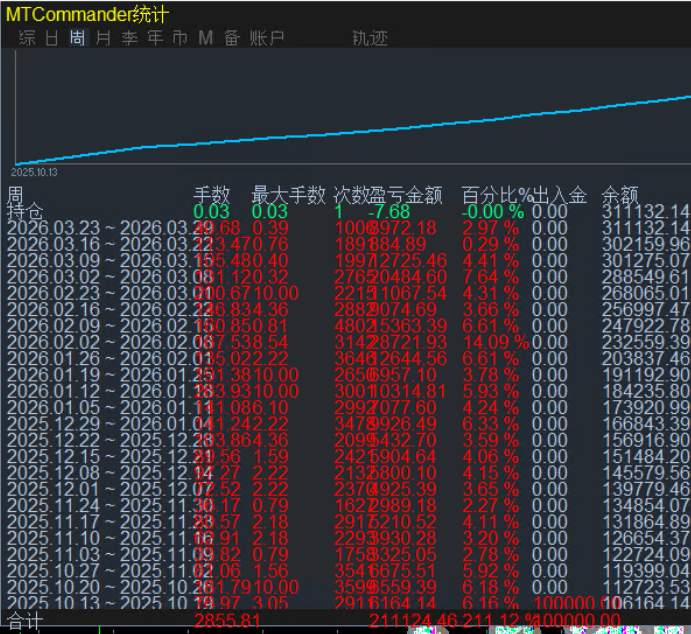Click the 2.78 % percentage cell
Viewport: 691px width, 634px height.
(x=490, y=554)
